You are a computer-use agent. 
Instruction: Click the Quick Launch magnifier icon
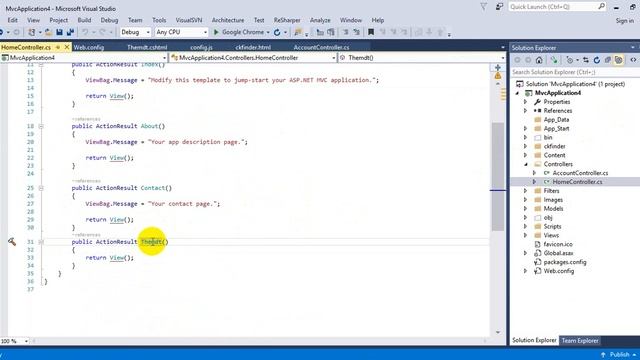click(601, 7)
